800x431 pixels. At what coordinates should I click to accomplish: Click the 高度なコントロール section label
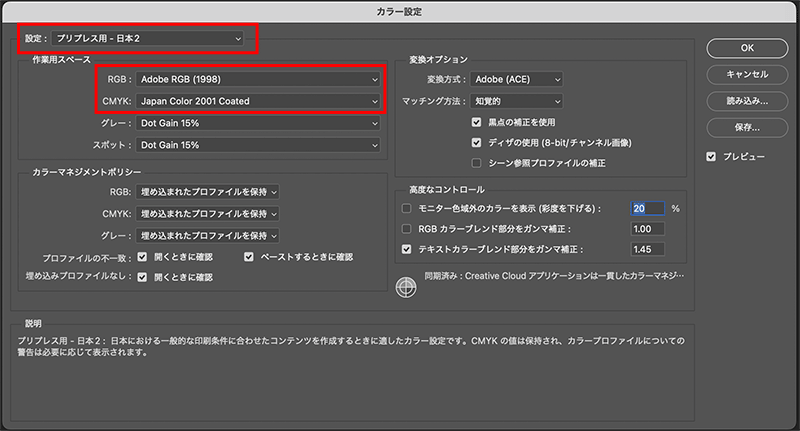pyautogui.click(x=447, y=190)
